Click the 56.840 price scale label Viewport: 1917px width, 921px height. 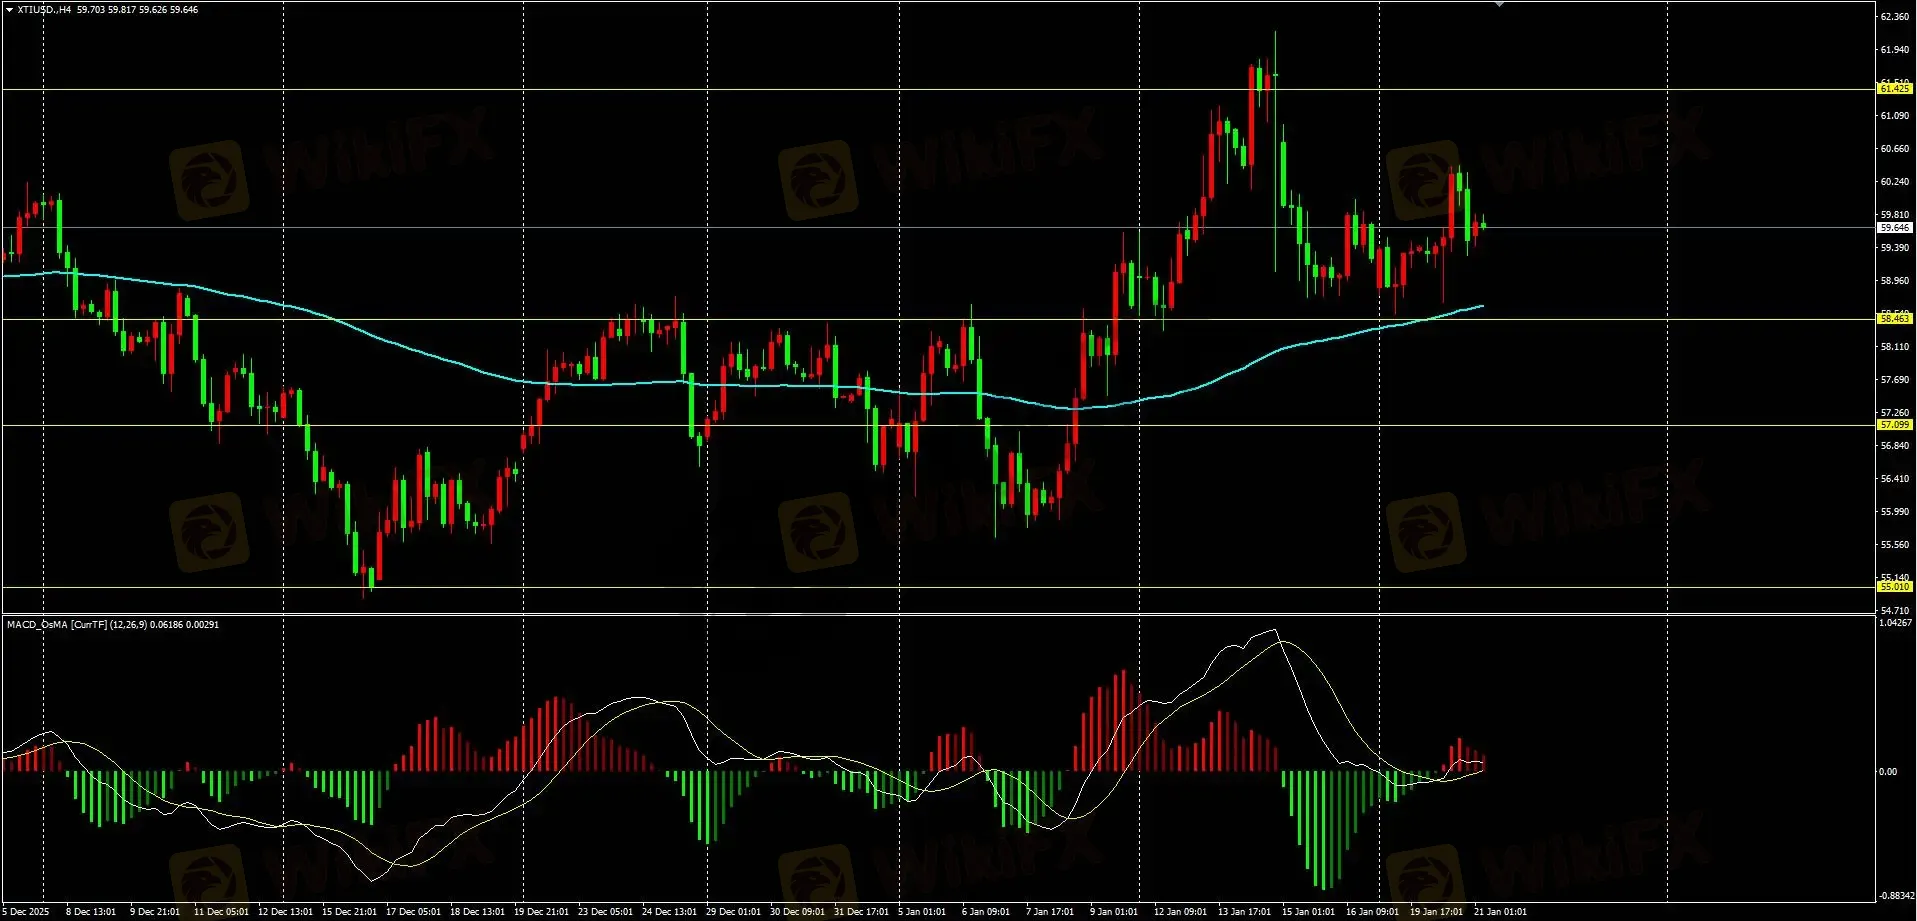click(1895, 446)
